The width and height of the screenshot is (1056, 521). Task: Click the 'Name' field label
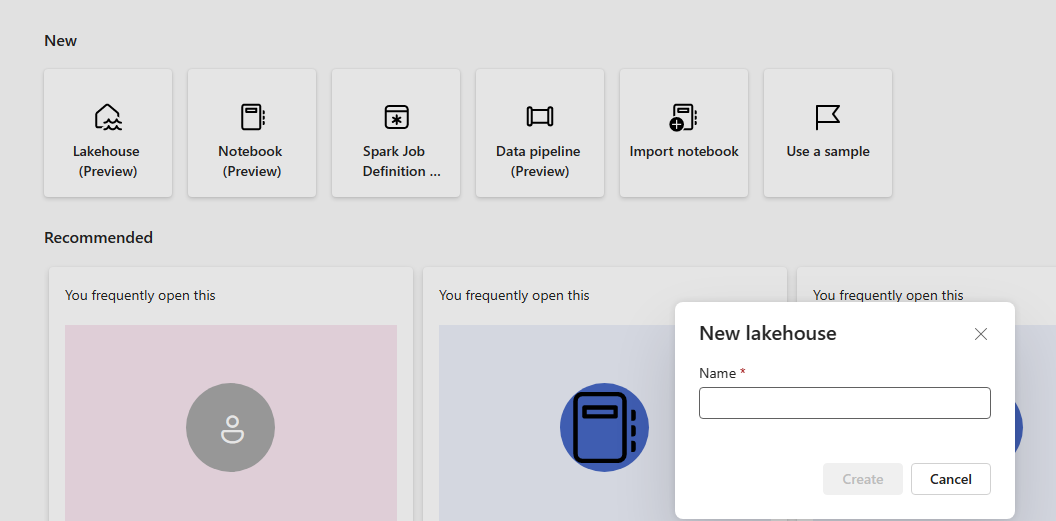[717, 374]
